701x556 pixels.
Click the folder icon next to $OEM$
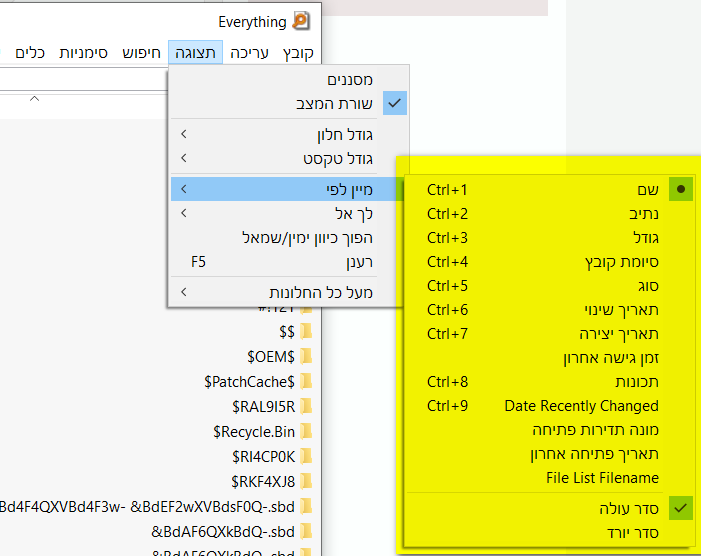point(306,357)
